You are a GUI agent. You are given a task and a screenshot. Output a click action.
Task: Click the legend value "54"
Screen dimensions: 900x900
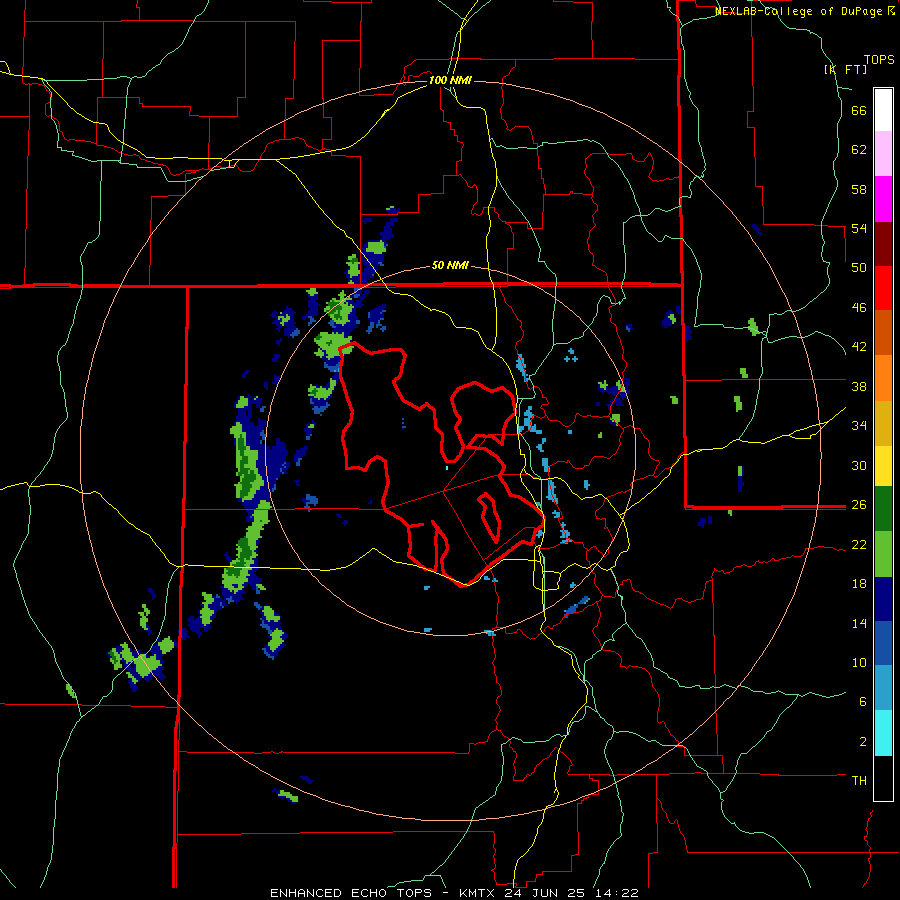coord(859,228)
